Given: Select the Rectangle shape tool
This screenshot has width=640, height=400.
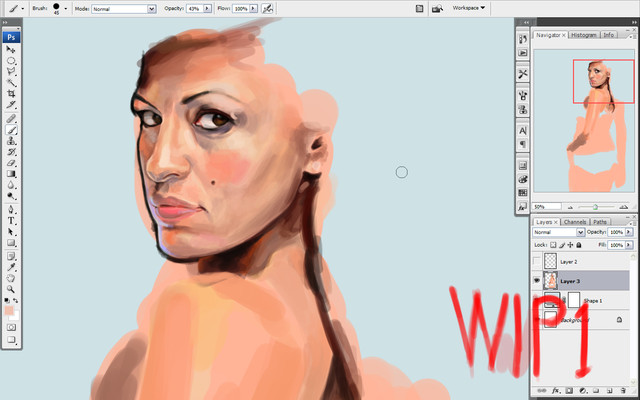Looking at the screenshot, I should pos(11,243).
